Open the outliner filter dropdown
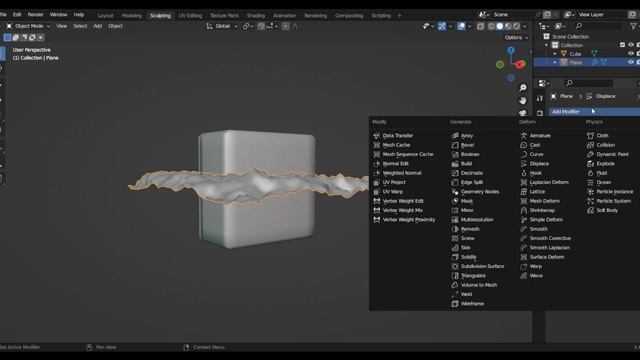The image size is (640, 360). point(634,26)
